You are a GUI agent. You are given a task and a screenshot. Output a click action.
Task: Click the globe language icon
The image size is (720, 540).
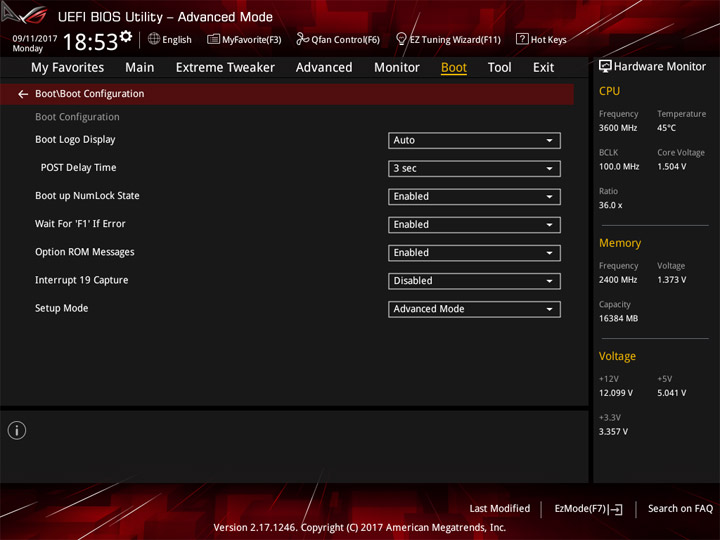tap(154, 39)
